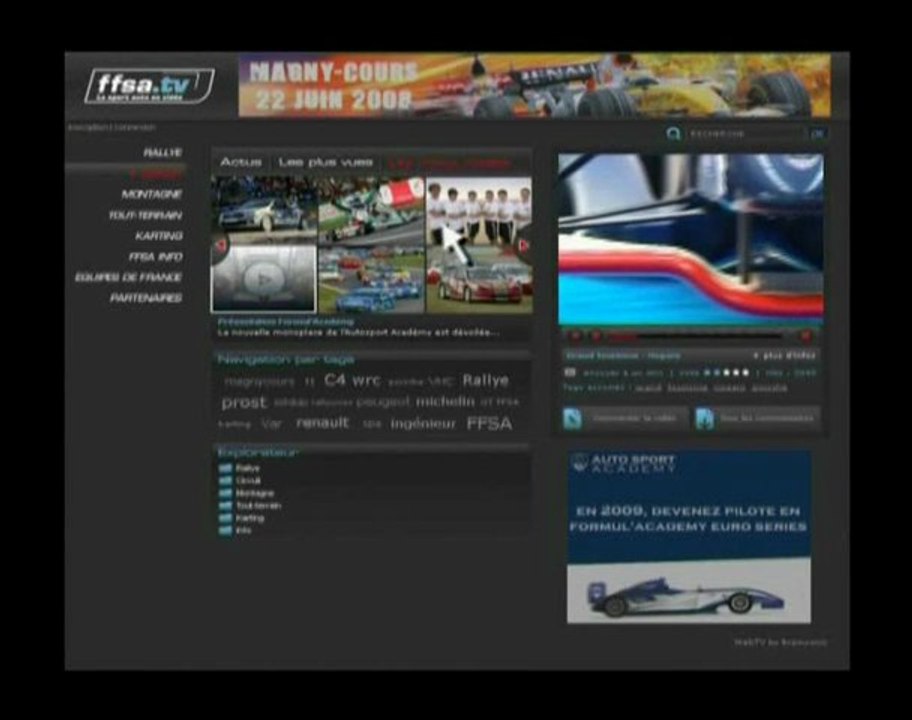Screen dimensions: 912x720
Task: Open the inscription / connexion link
Action: [x=112, y=127]
